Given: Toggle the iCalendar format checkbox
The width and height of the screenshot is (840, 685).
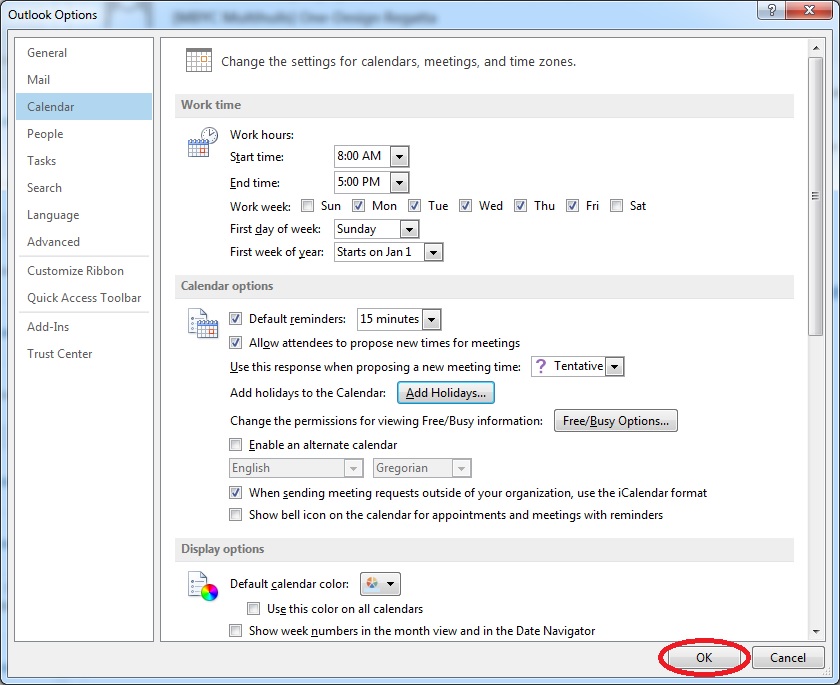Looking at the screenshot, I should click(x=235, y=493).
